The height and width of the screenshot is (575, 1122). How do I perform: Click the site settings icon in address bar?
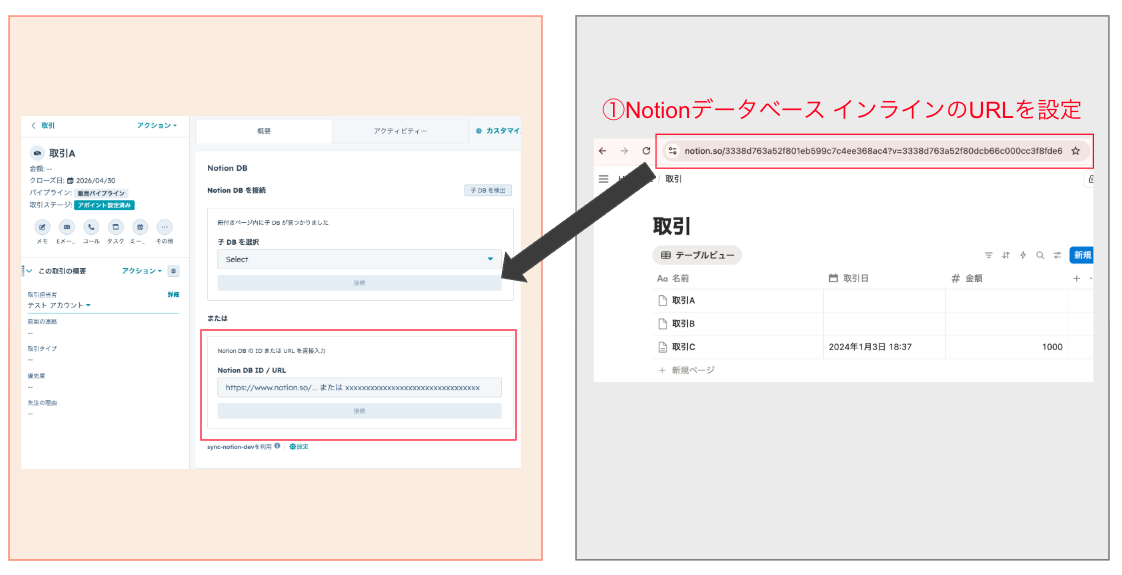coord(672,151)
